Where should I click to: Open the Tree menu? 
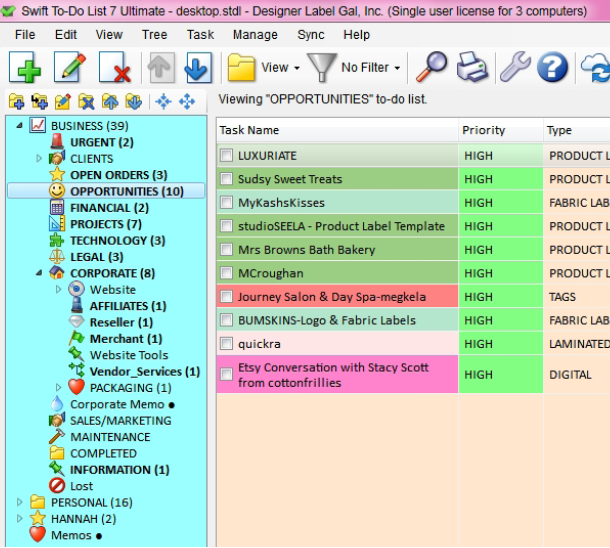[154, 35]
